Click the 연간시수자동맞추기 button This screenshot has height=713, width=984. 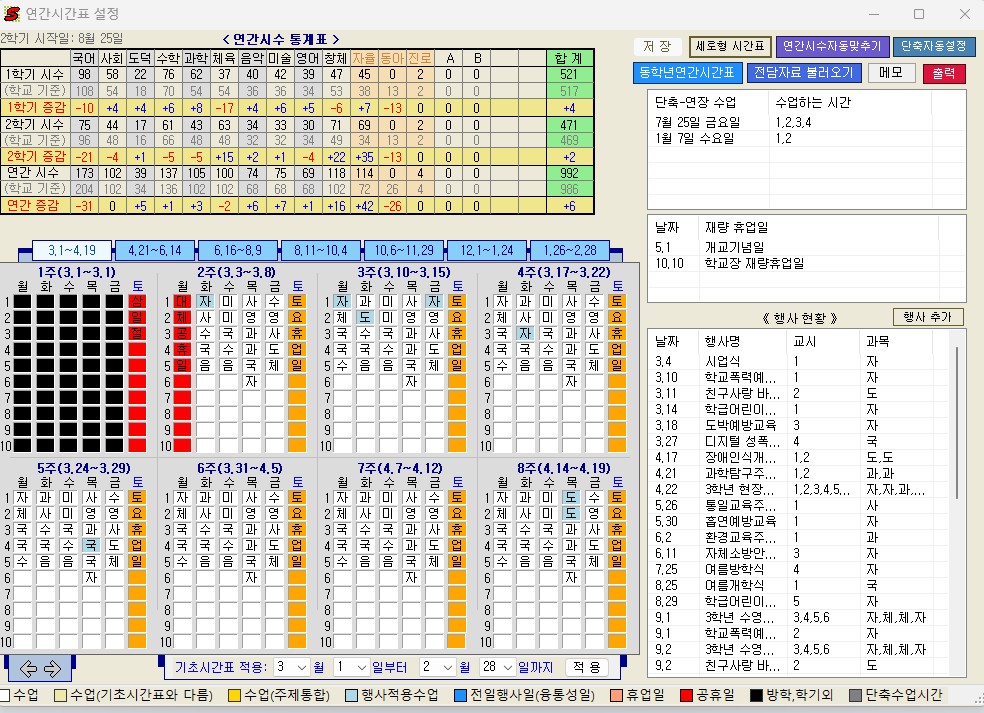tap(832, 46)
